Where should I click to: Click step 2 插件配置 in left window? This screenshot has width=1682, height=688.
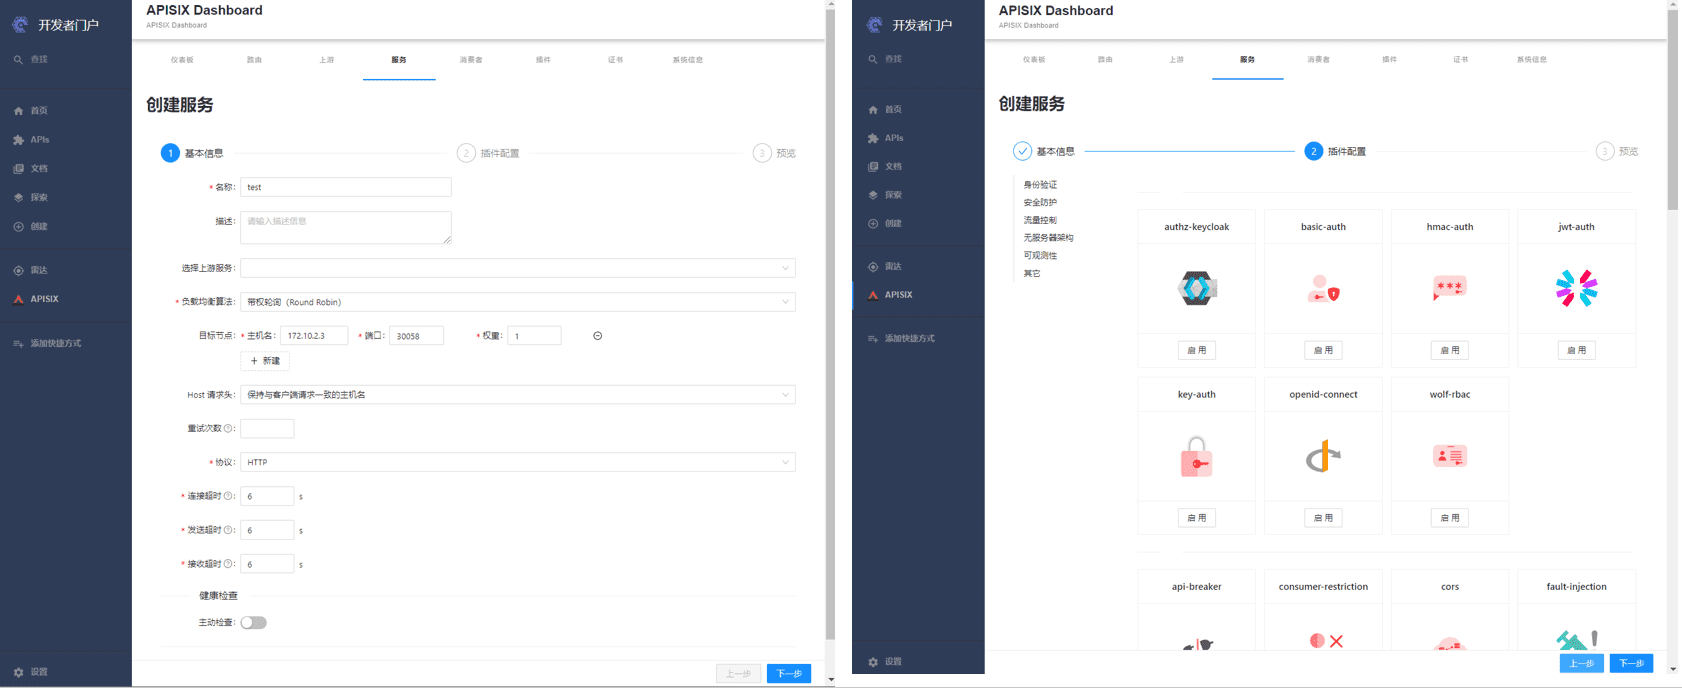(x=488, y=153)
